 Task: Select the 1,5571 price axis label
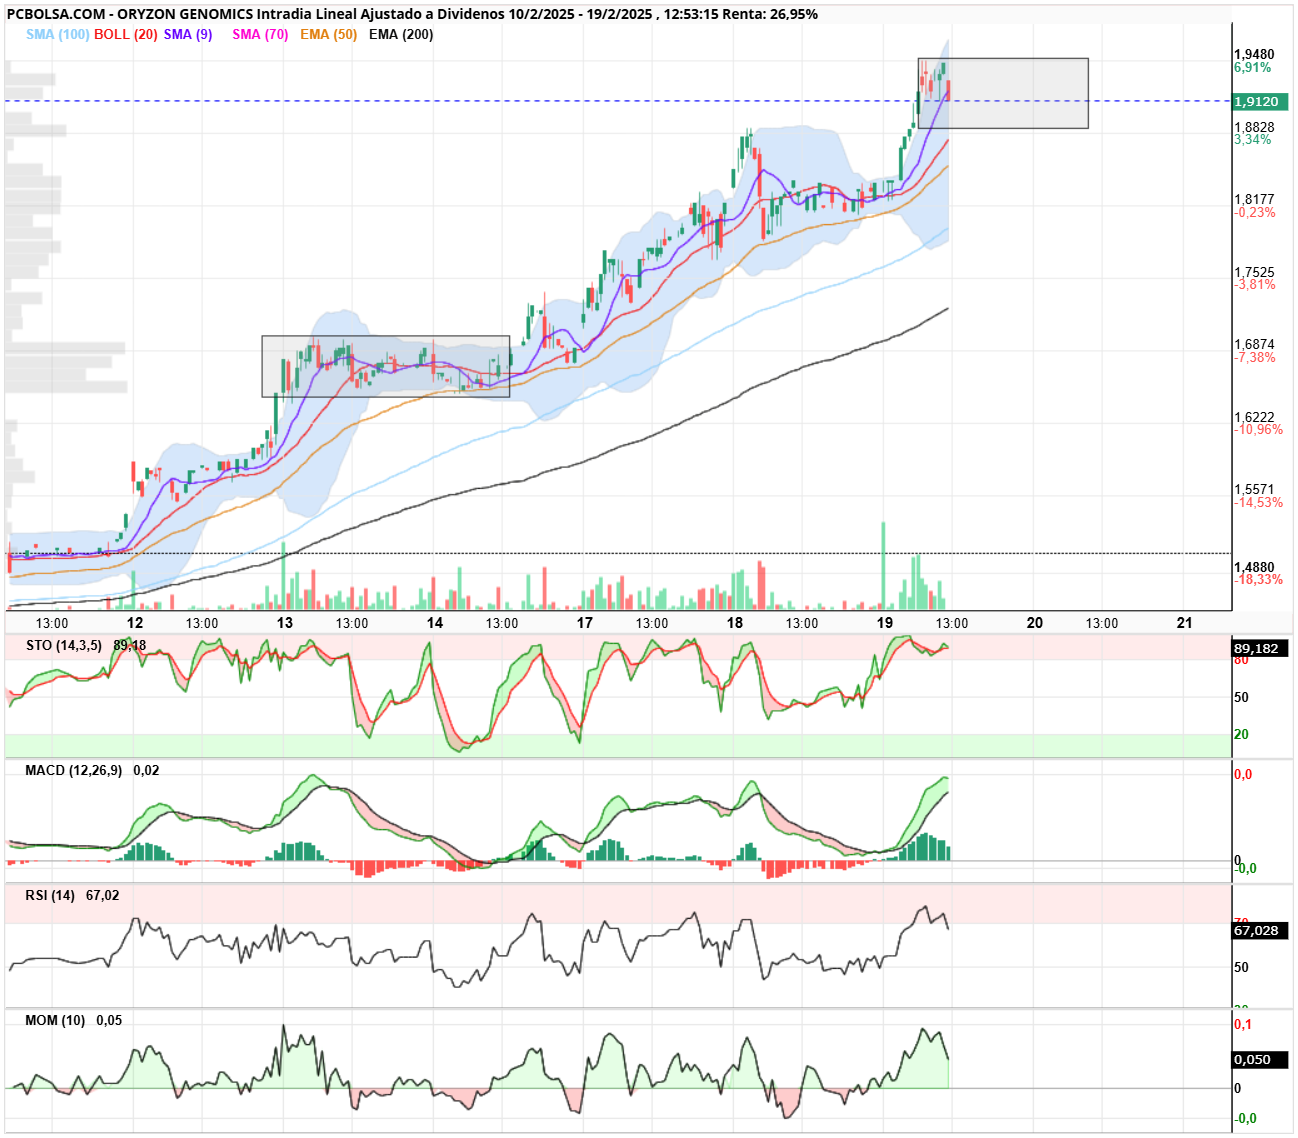pyautogui.click(x=1254, y=489)
